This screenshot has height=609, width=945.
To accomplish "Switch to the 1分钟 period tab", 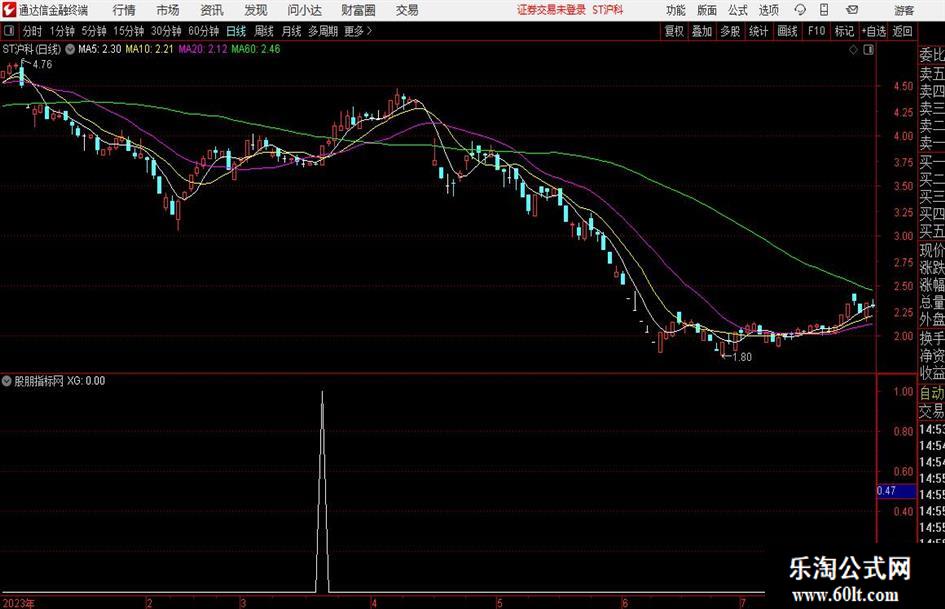I will (x=62, y=31).
